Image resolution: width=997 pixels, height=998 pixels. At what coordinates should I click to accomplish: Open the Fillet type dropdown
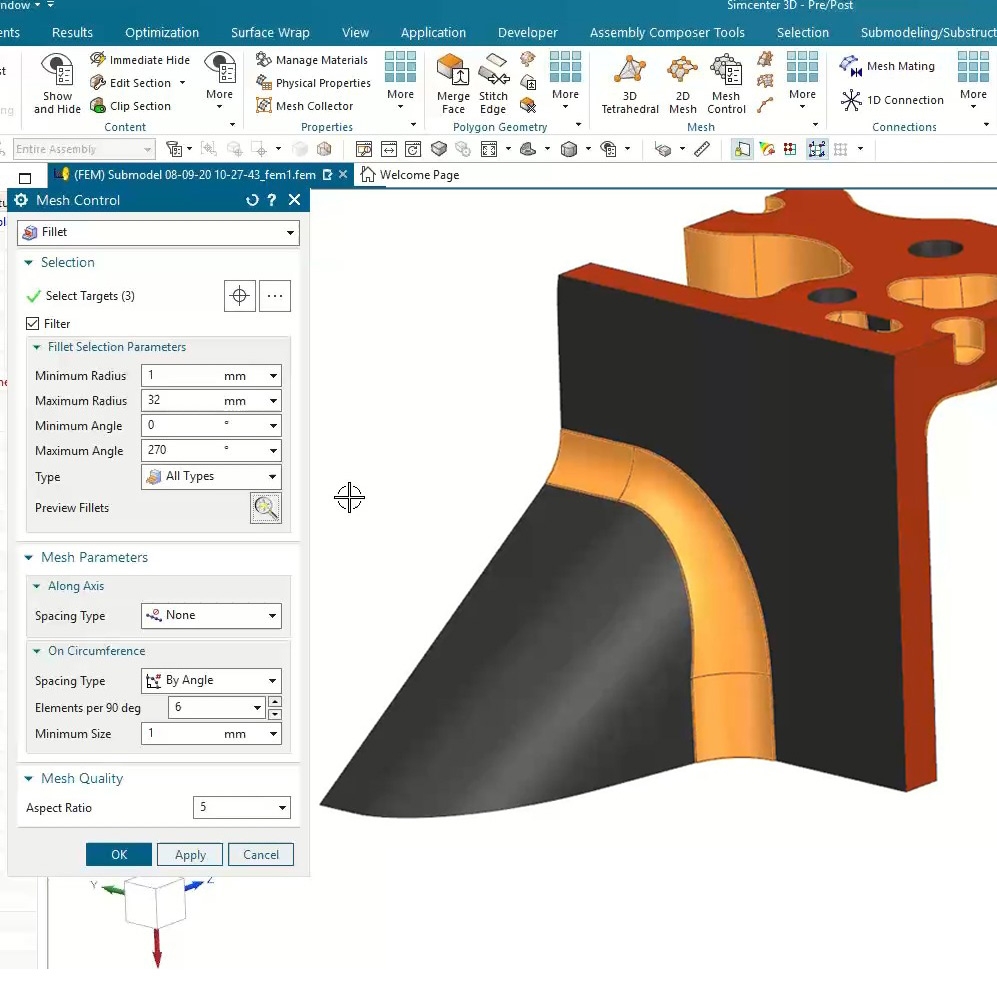[159, 232]
